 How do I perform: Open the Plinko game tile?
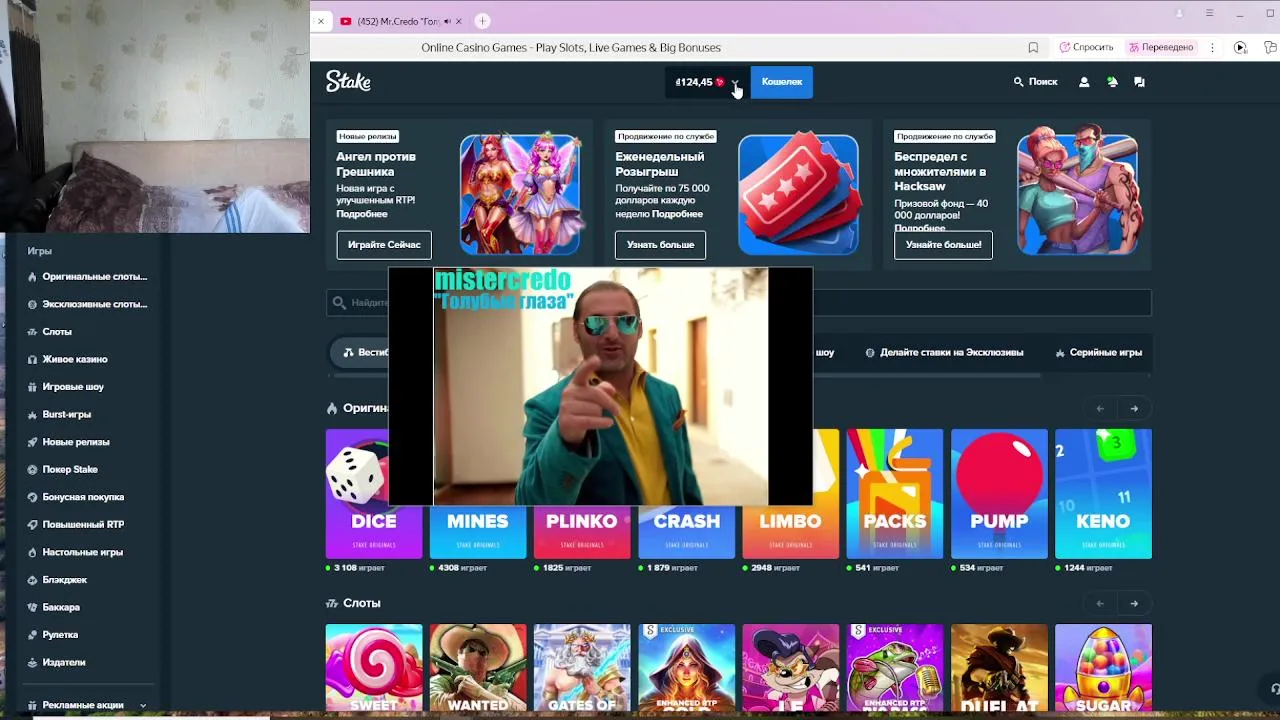point(582,532)
